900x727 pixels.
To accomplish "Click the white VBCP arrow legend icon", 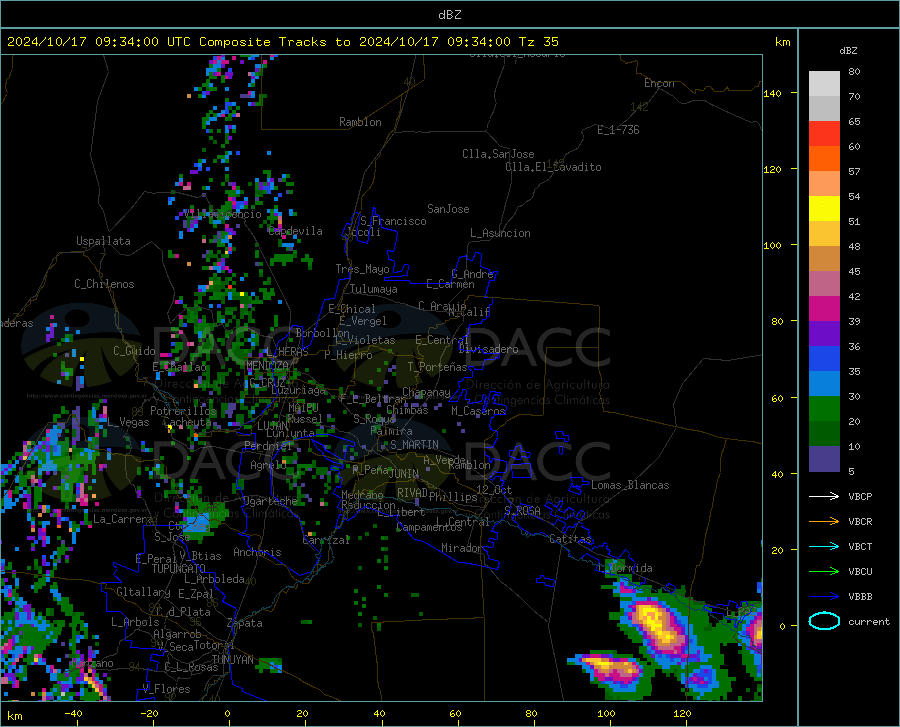I will pos(824,496).
